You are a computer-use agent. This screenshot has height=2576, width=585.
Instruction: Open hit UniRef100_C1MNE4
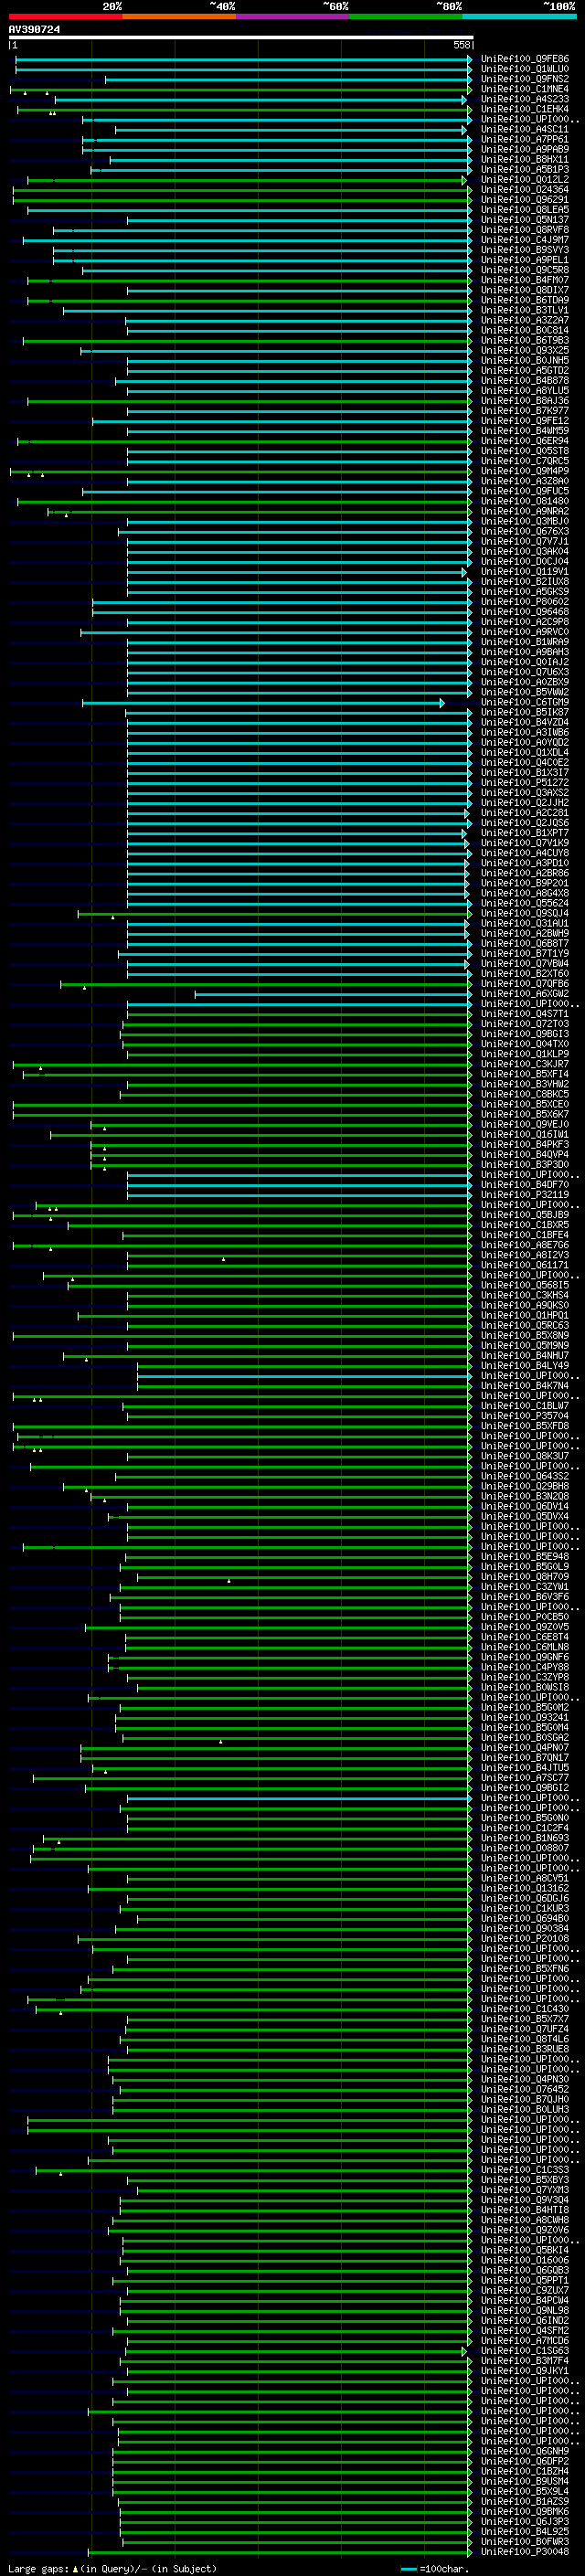pos(524,89)
